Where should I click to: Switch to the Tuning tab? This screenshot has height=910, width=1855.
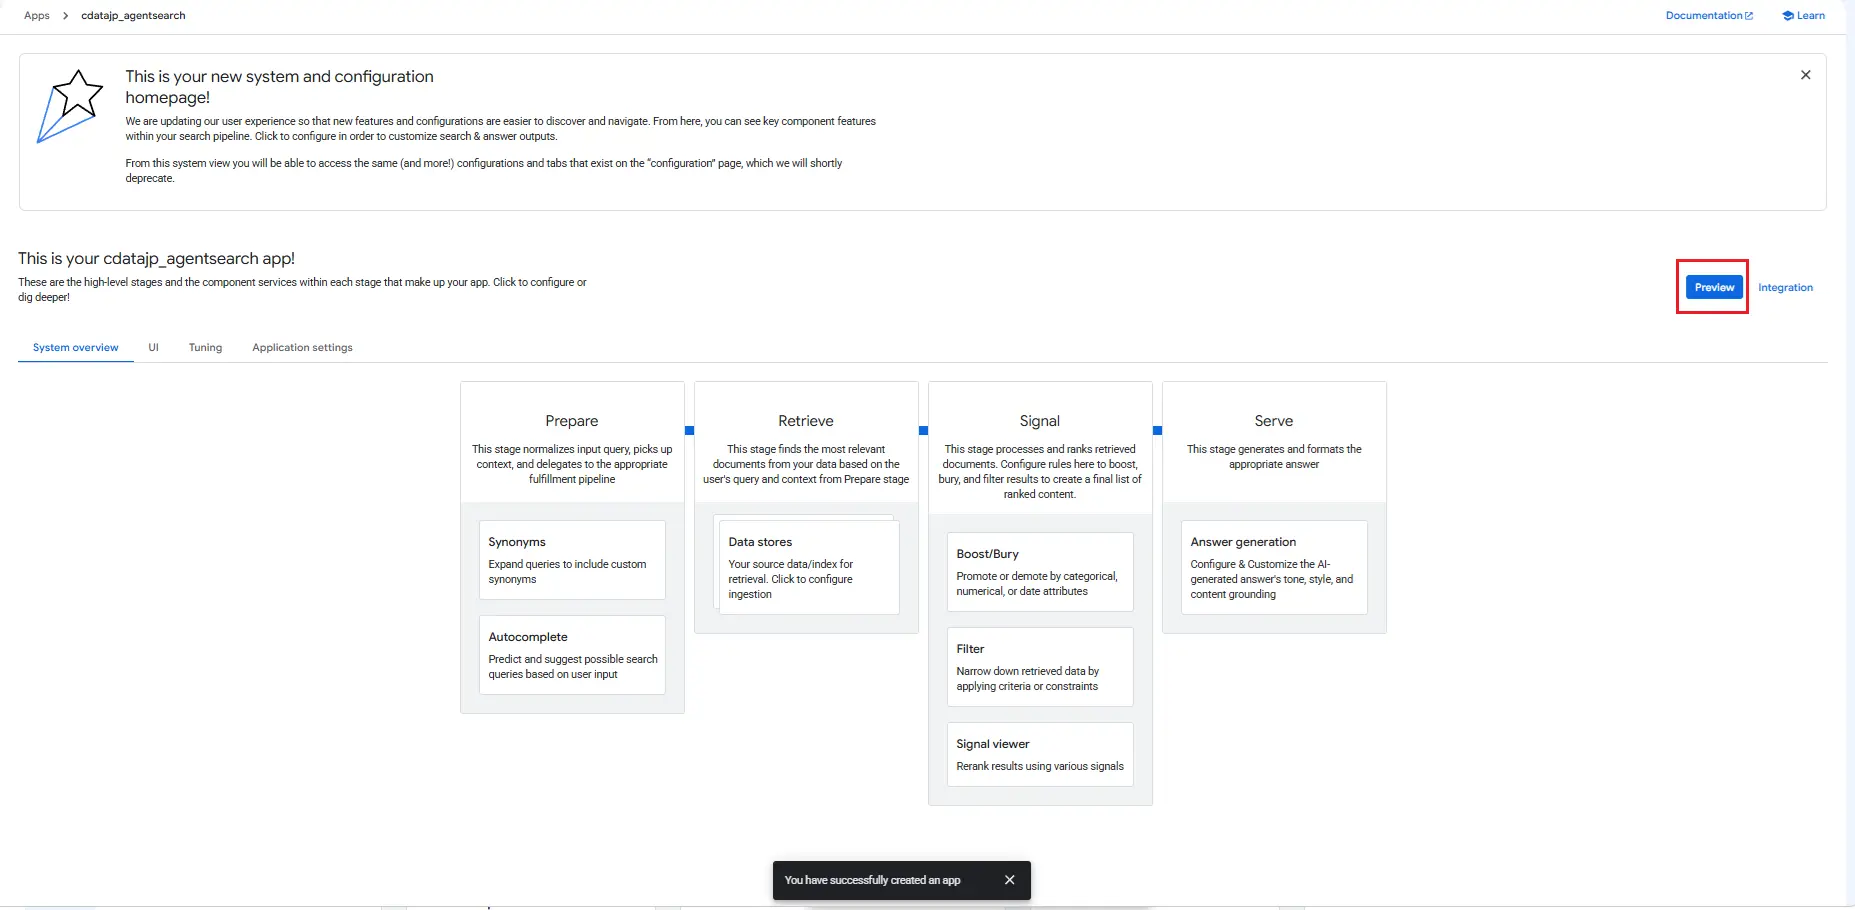point(205,348)
